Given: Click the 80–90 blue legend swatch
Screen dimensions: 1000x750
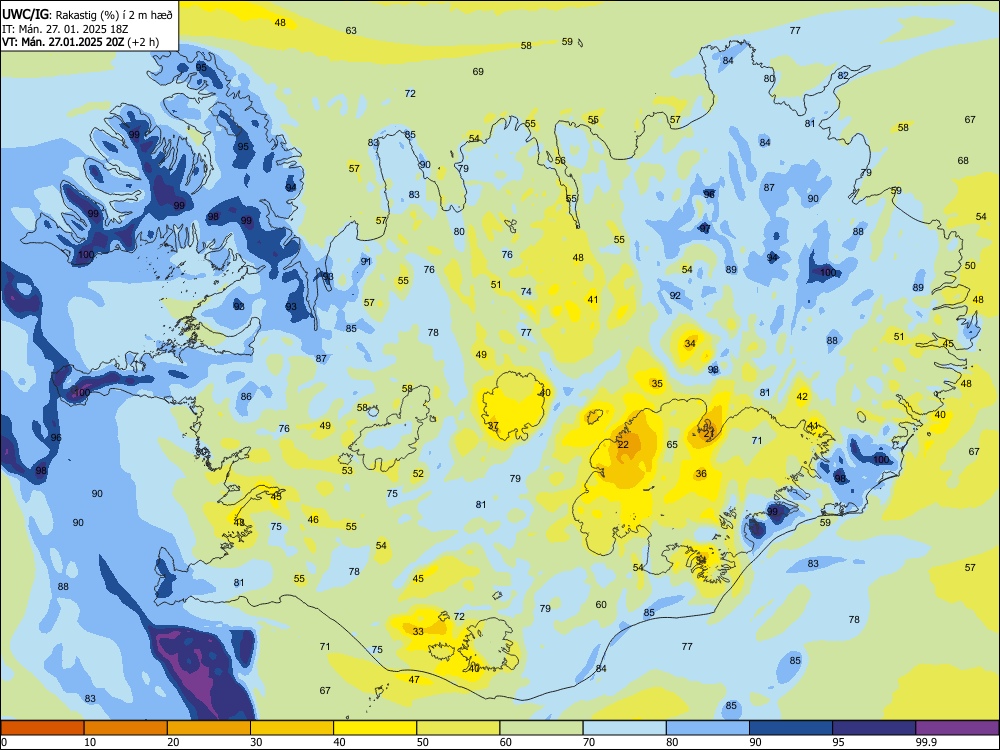Looking at the screenshot, I should [708, 728].
